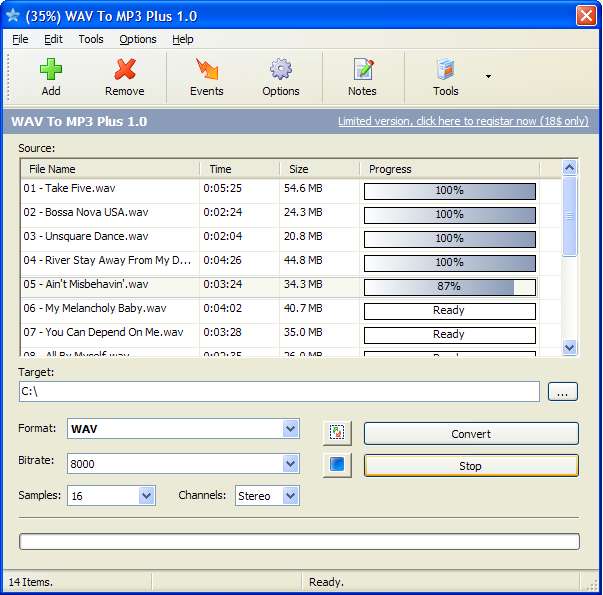Screen dimensions: 603x595
Task: Click the 0:05:25 time cell
Action: [222, 188]
